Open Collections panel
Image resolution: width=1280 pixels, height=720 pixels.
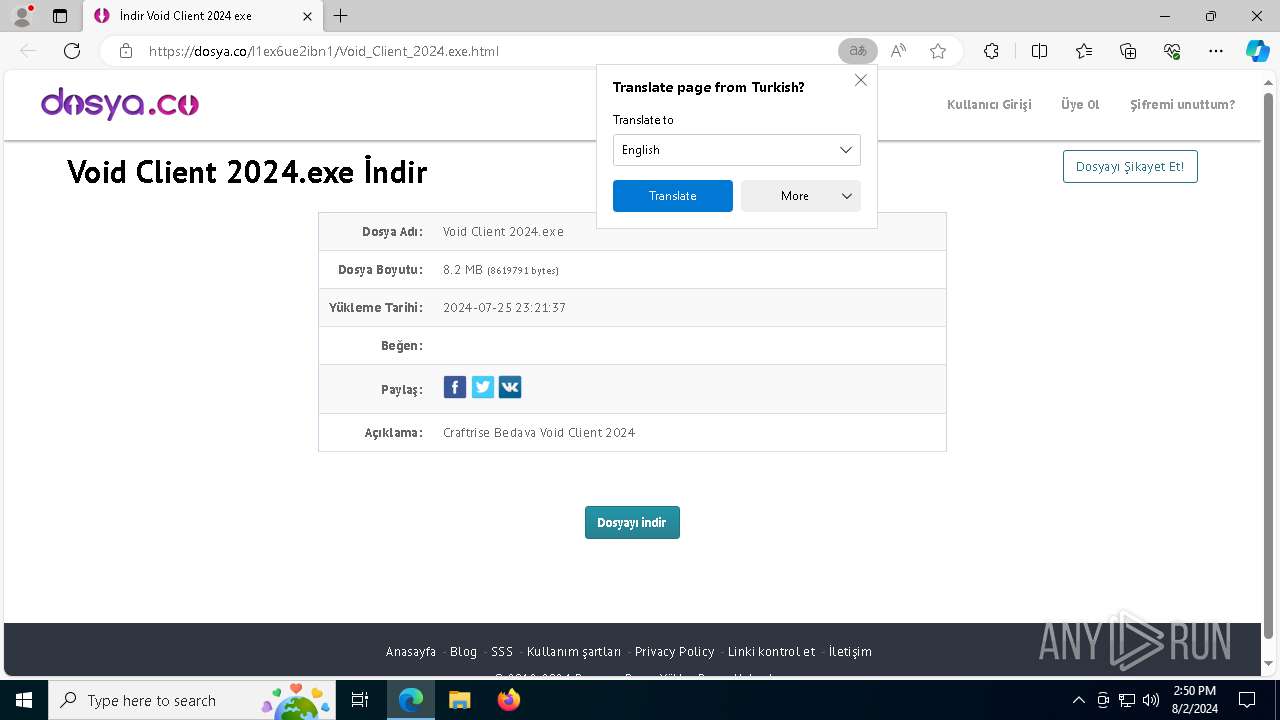[x=1128, y=51]
